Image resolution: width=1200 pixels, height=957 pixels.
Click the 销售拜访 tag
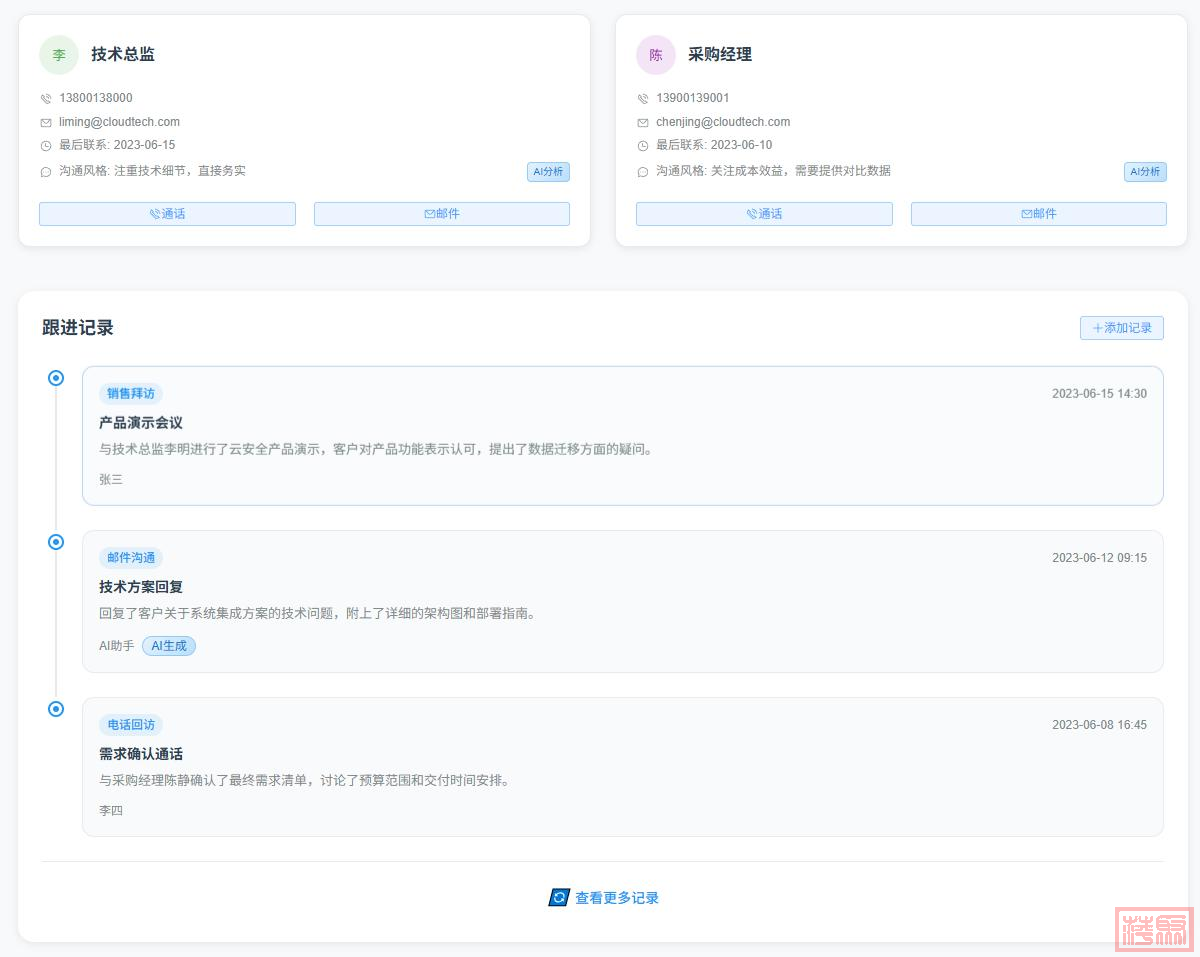131,394
